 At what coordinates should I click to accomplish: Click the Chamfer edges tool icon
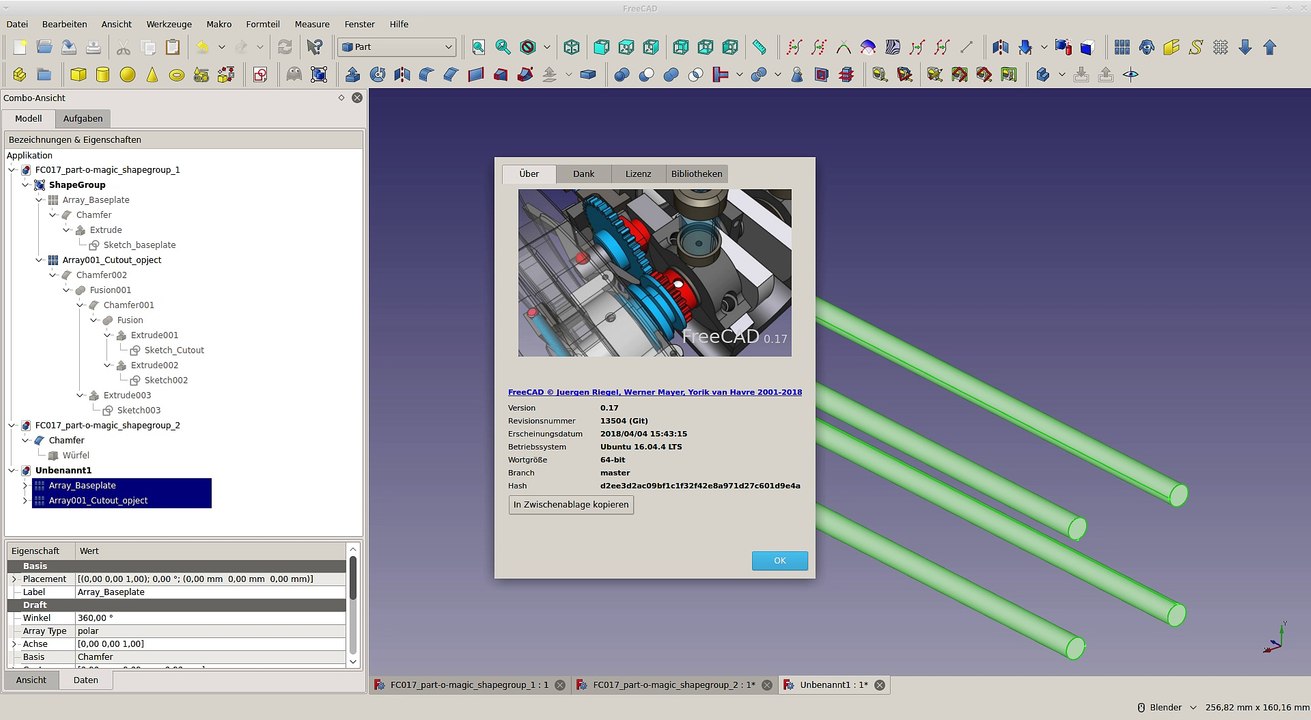coord(451,74)
